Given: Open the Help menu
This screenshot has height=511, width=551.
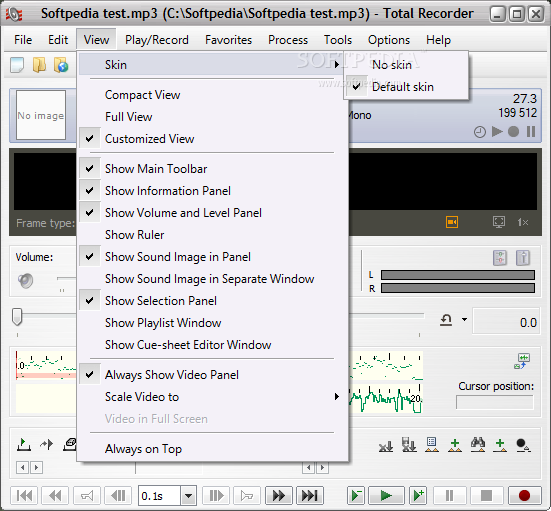Looking at the screenshot, I should click(438, 40).
